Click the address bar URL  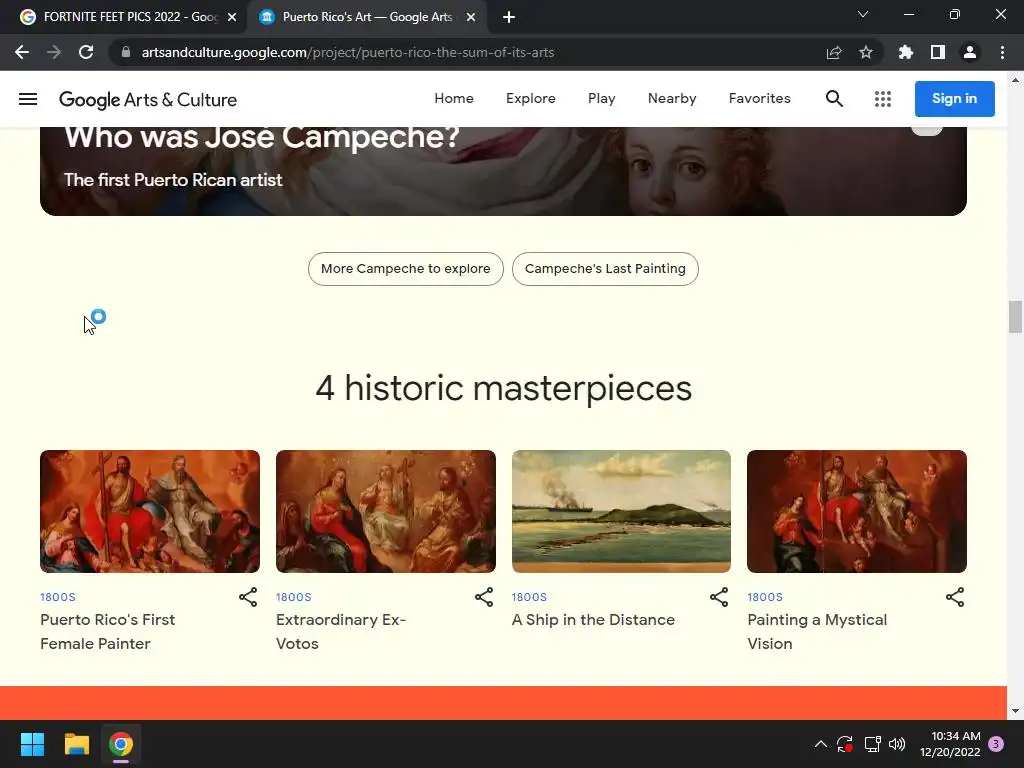coord(347,52)
